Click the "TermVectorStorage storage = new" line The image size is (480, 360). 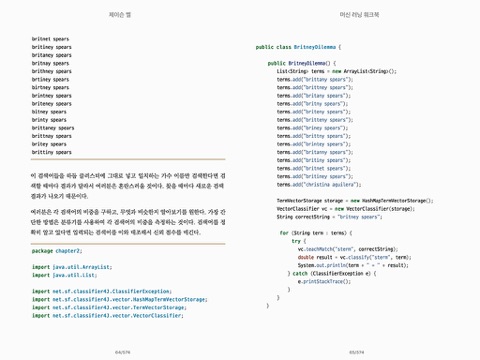pos(355,201)
